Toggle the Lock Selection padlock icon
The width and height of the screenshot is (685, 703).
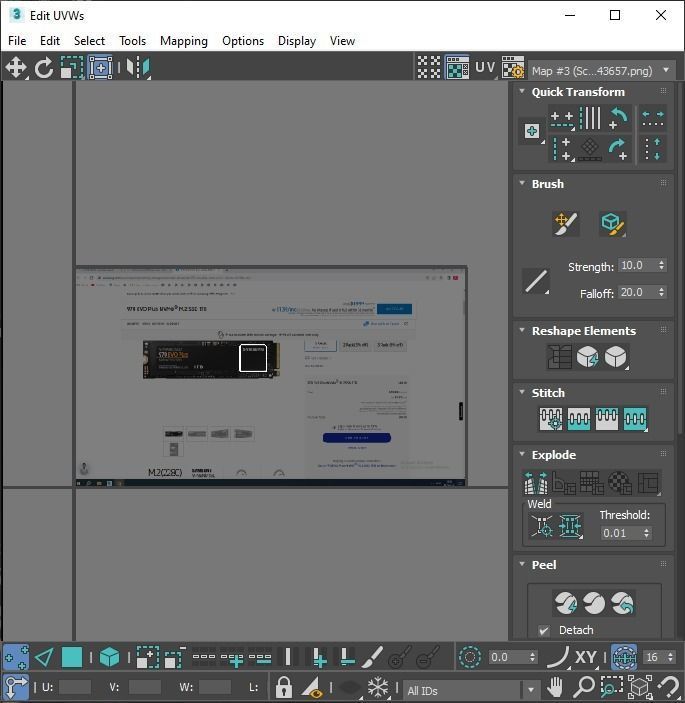(x=284, y=687)
